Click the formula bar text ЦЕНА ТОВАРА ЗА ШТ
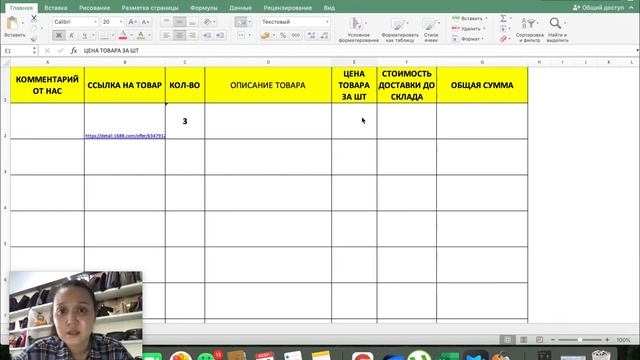 pos(111,51)
